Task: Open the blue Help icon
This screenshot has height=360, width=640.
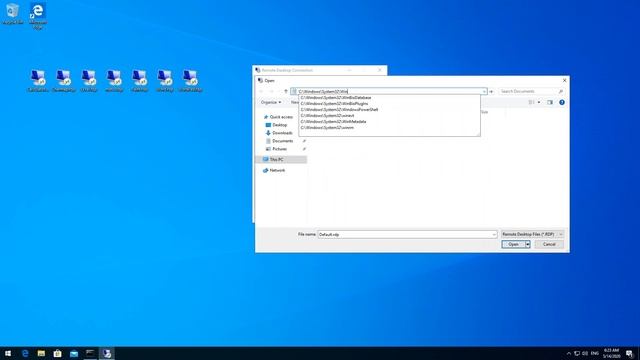Action: 562,102
